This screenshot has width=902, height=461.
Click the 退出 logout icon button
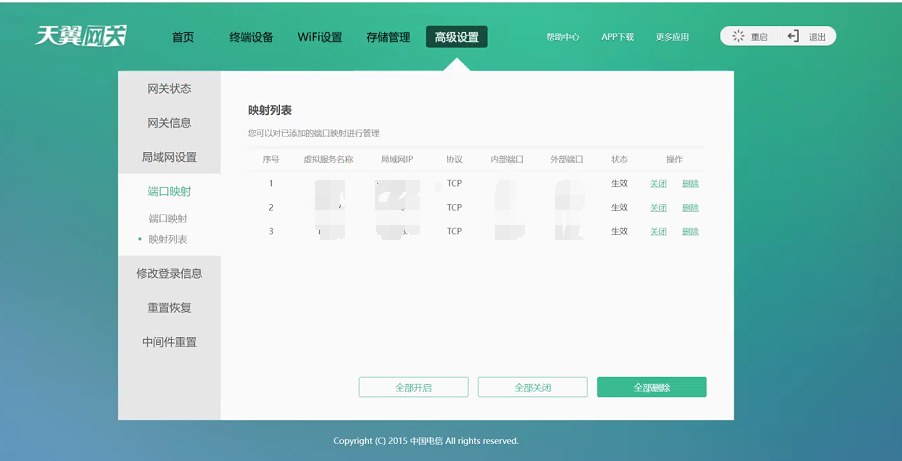coord(807,37)
